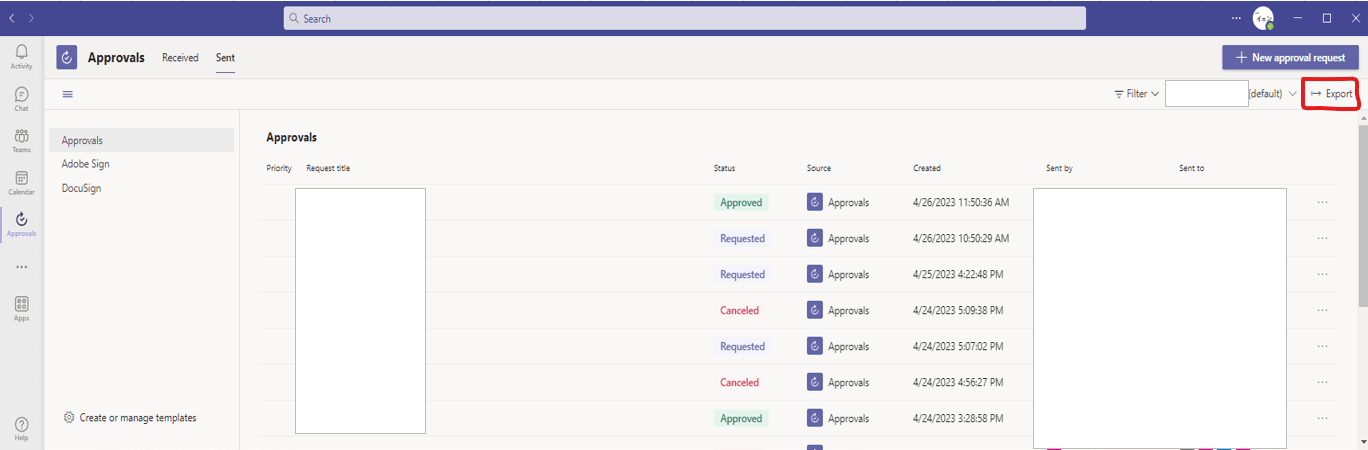Image resolution: width=1368 pixels, height=450 pixels.
Task: Open the Activity feed in sidebar
Action: pyautogui.click(x=21, y=56)
